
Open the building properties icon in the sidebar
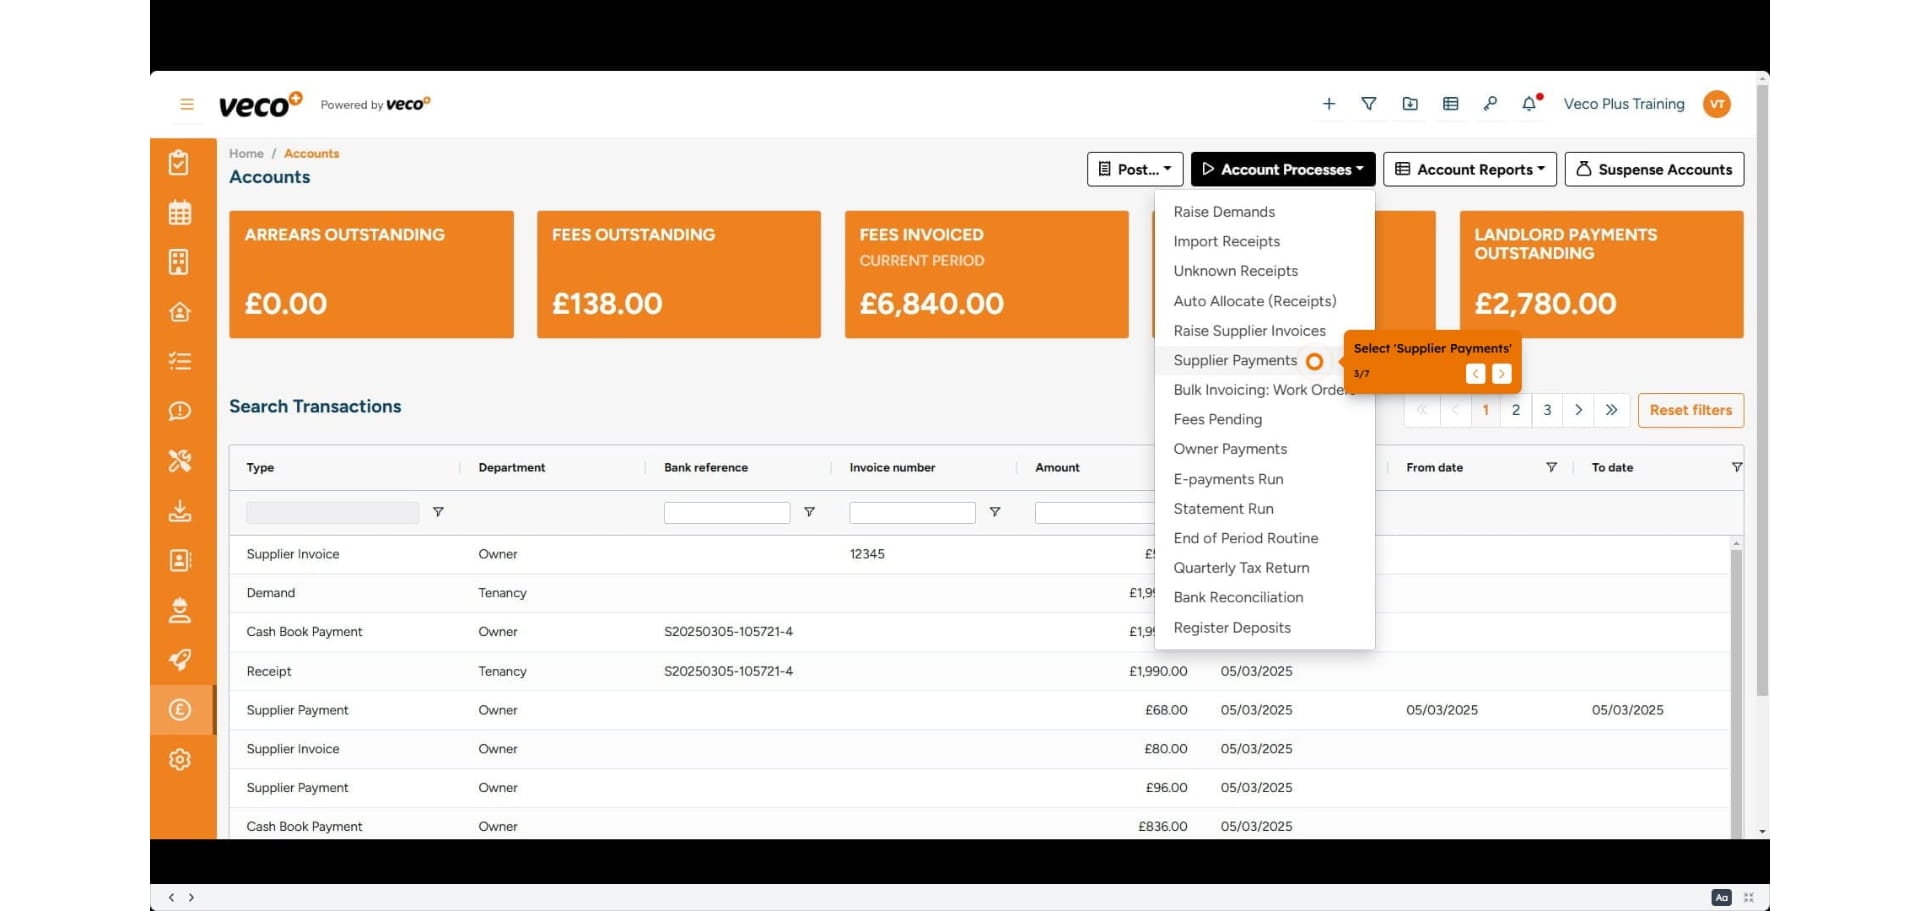click(x=180, y=262)
